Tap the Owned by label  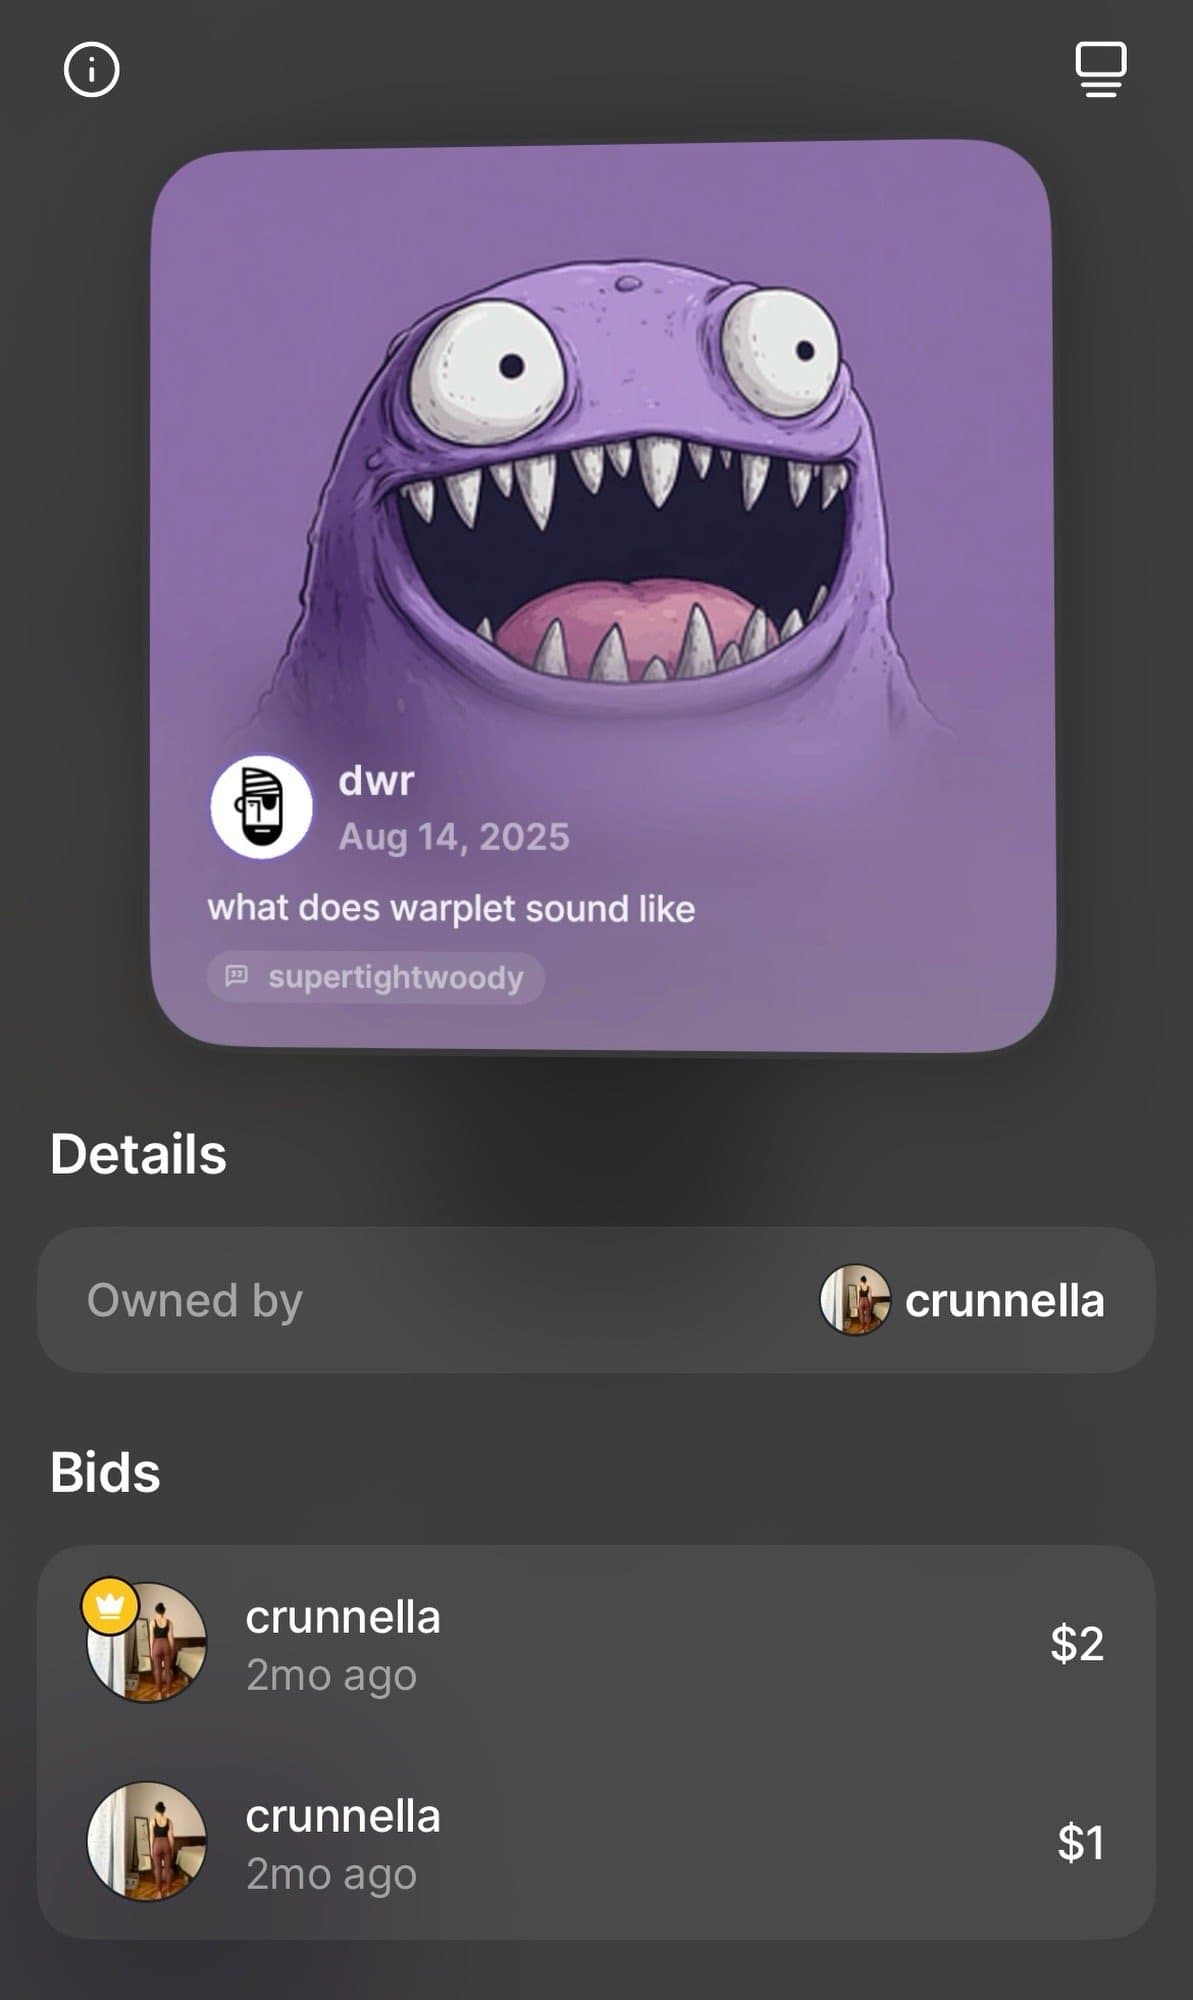(194, 1301)
